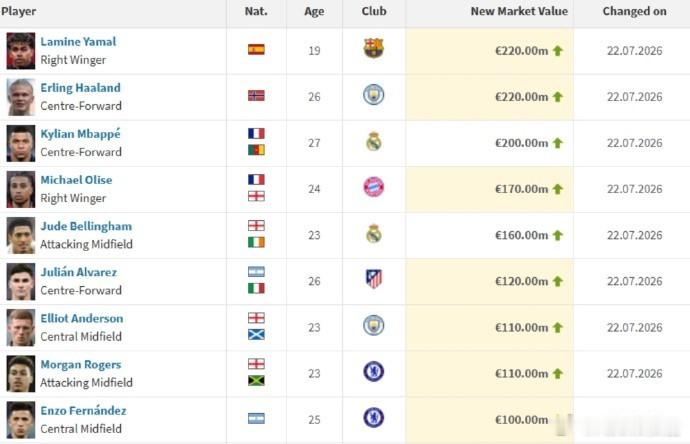This screenshot has width=690, height=444.
Task: Click Michael Olise's portrait thumbnail
Action: coord(21,189)
